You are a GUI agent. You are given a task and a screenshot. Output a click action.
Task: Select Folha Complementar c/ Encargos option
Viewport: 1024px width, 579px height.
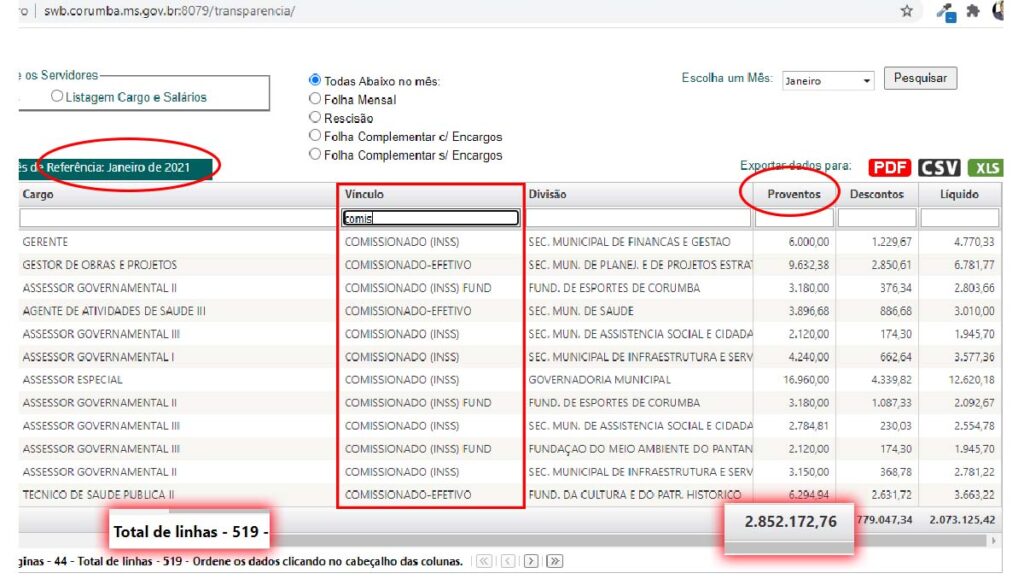[x=315, y=135]
